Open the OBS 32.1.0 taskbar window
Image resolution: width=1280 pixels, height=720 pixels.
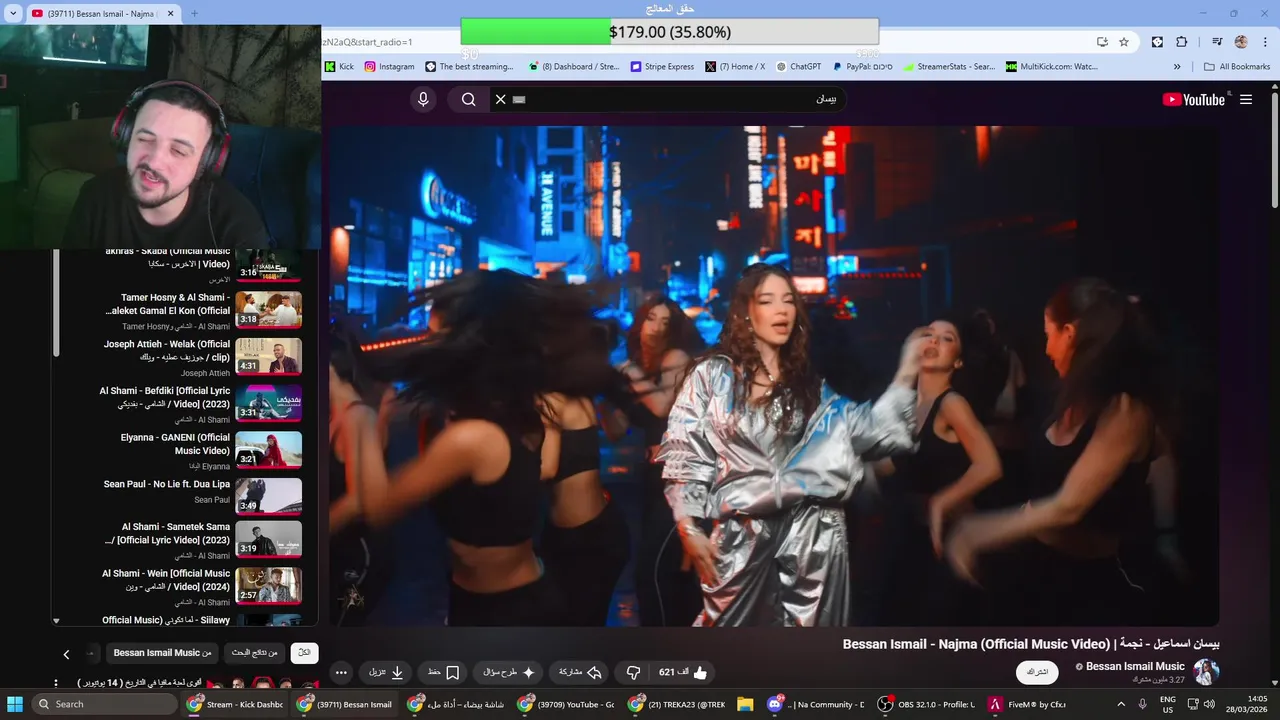coord(926,704)
